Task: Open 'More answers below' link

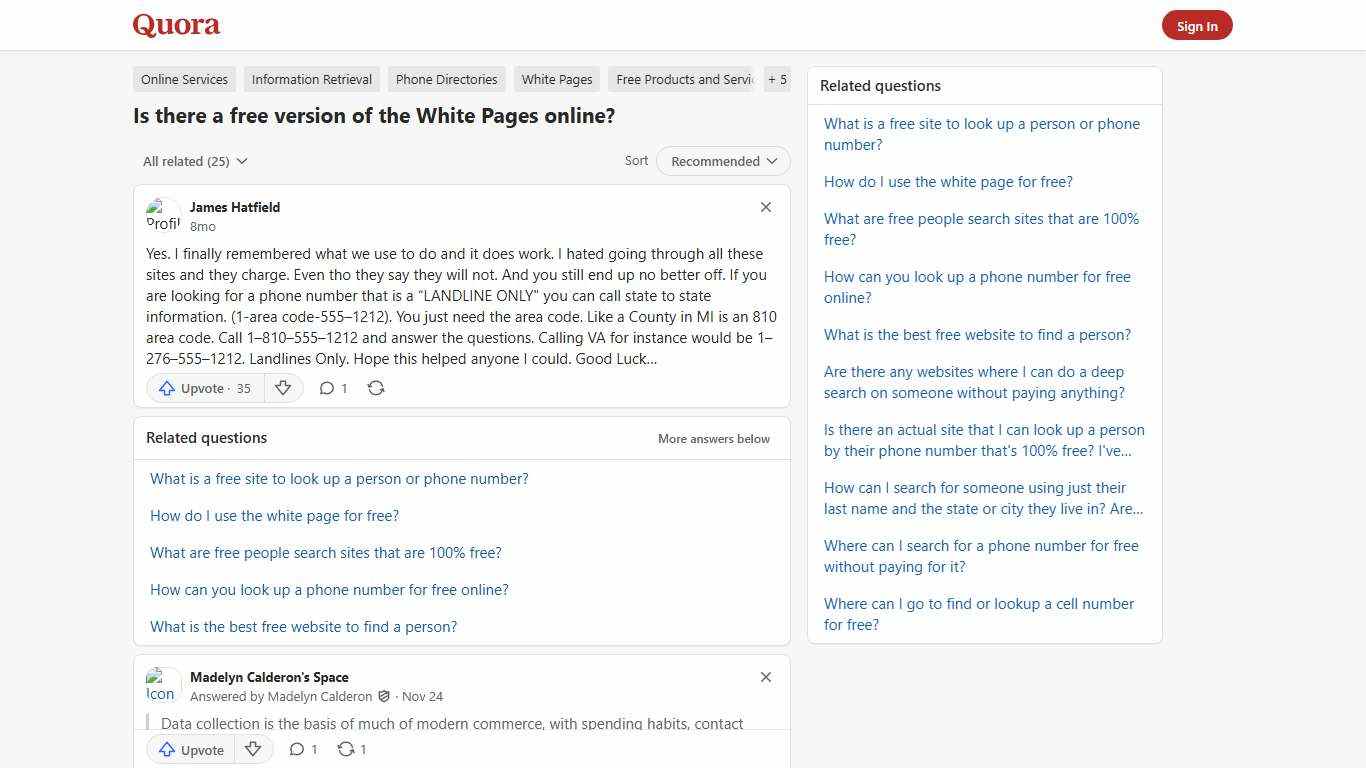Action: click(x=713, y=438)
